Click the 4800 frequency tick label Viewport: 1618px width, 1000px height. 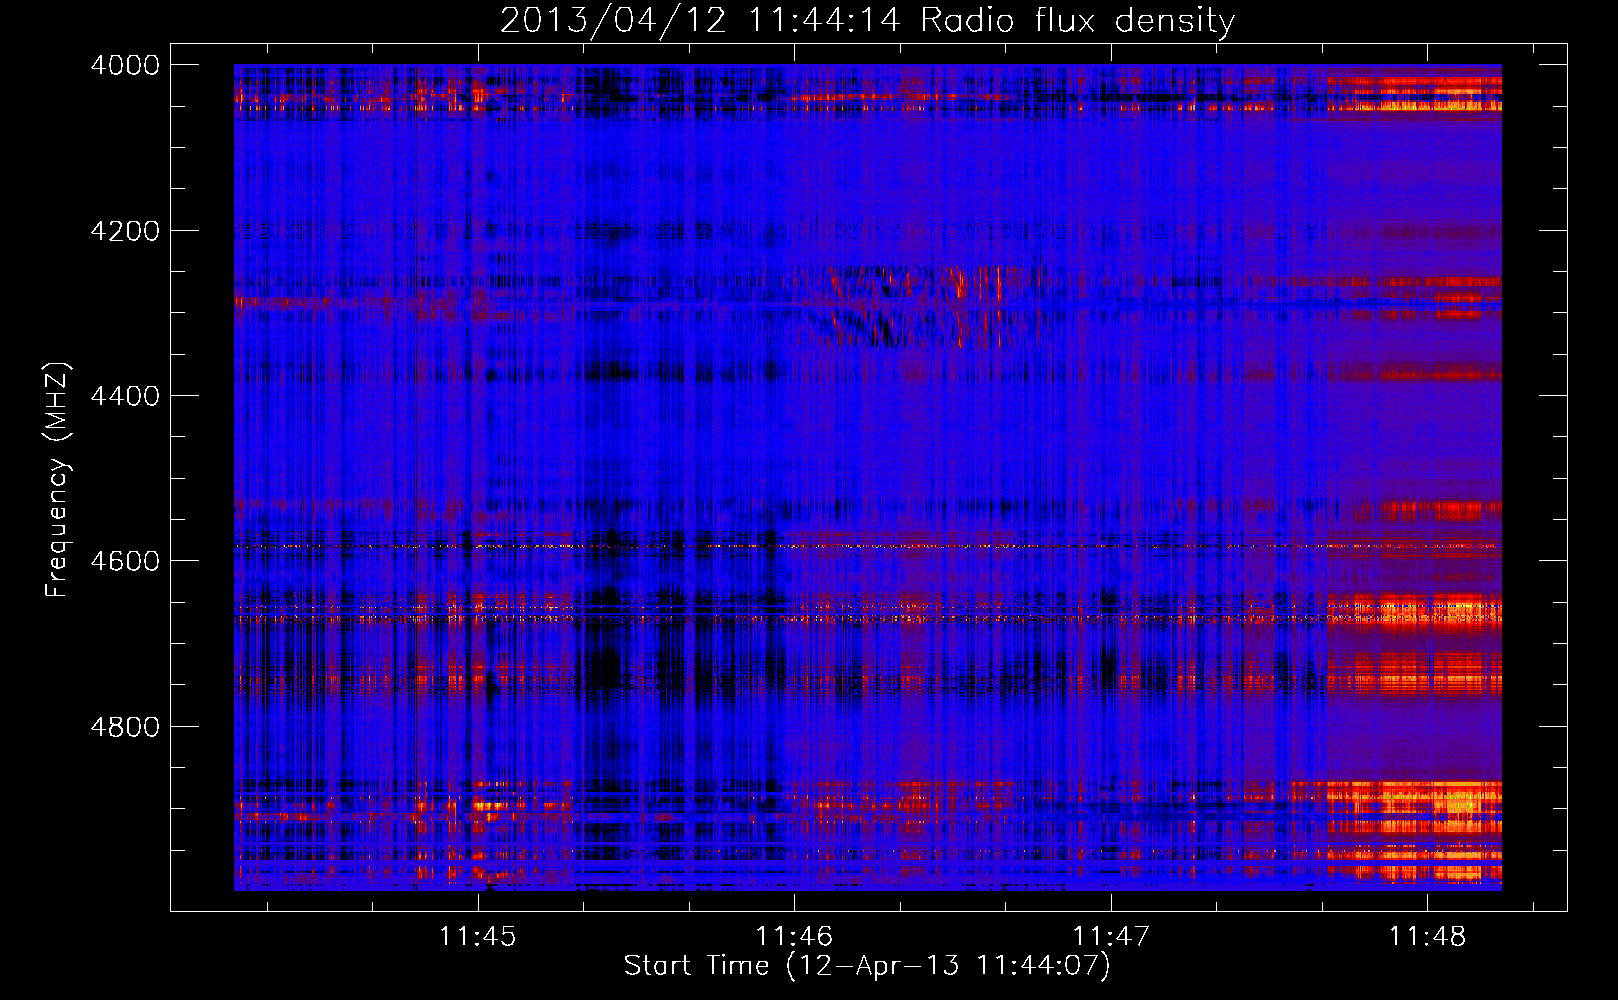pos(125,726)
